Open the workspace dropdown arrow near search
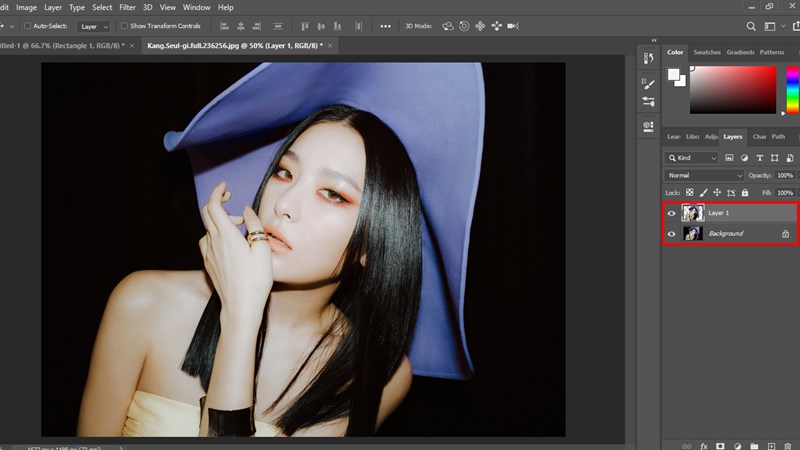The image size is (800, 450). (783, 26)
